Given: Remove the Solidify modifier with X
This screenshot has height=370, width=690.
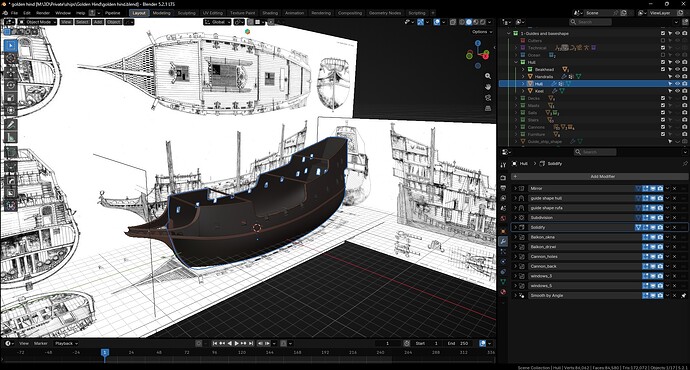Looking at the screenshot, I should (x=674, y=227).
